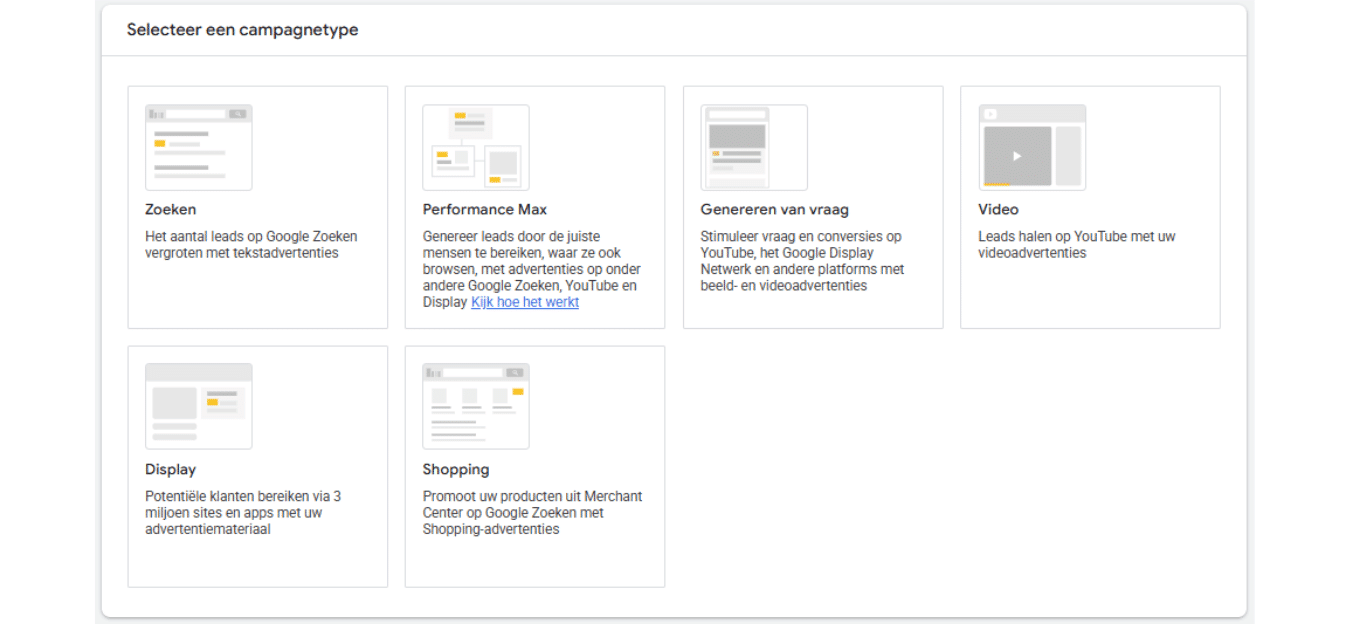Click the Shopping campaign illustration icon
This screenshot has height=624, width=1350.
476,406
